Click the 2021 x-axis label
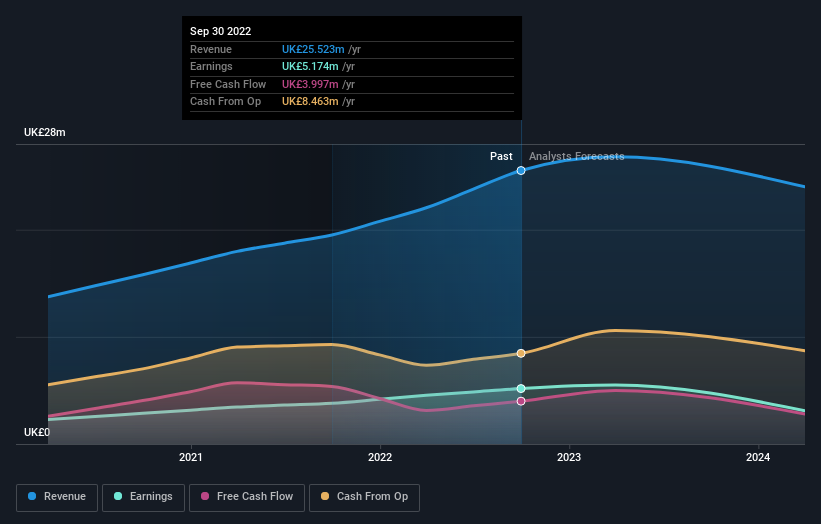This screenshot has height=524, width=821. tap(191, 457)
